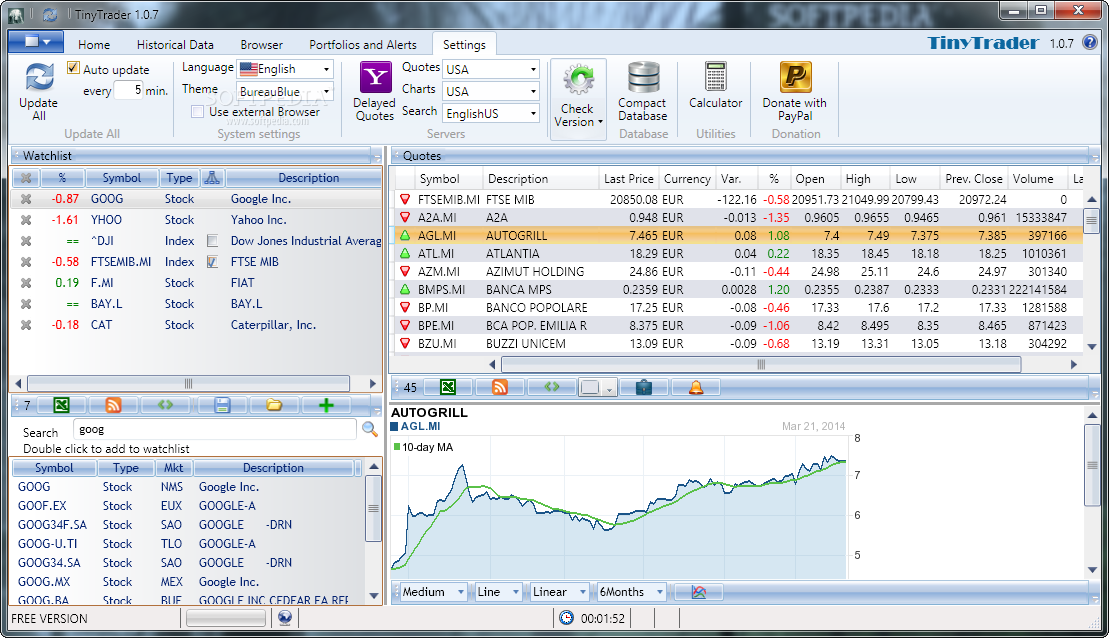Remove CAT from watchlist
The height and width of the screenshot is (638, 1109).
25,325
